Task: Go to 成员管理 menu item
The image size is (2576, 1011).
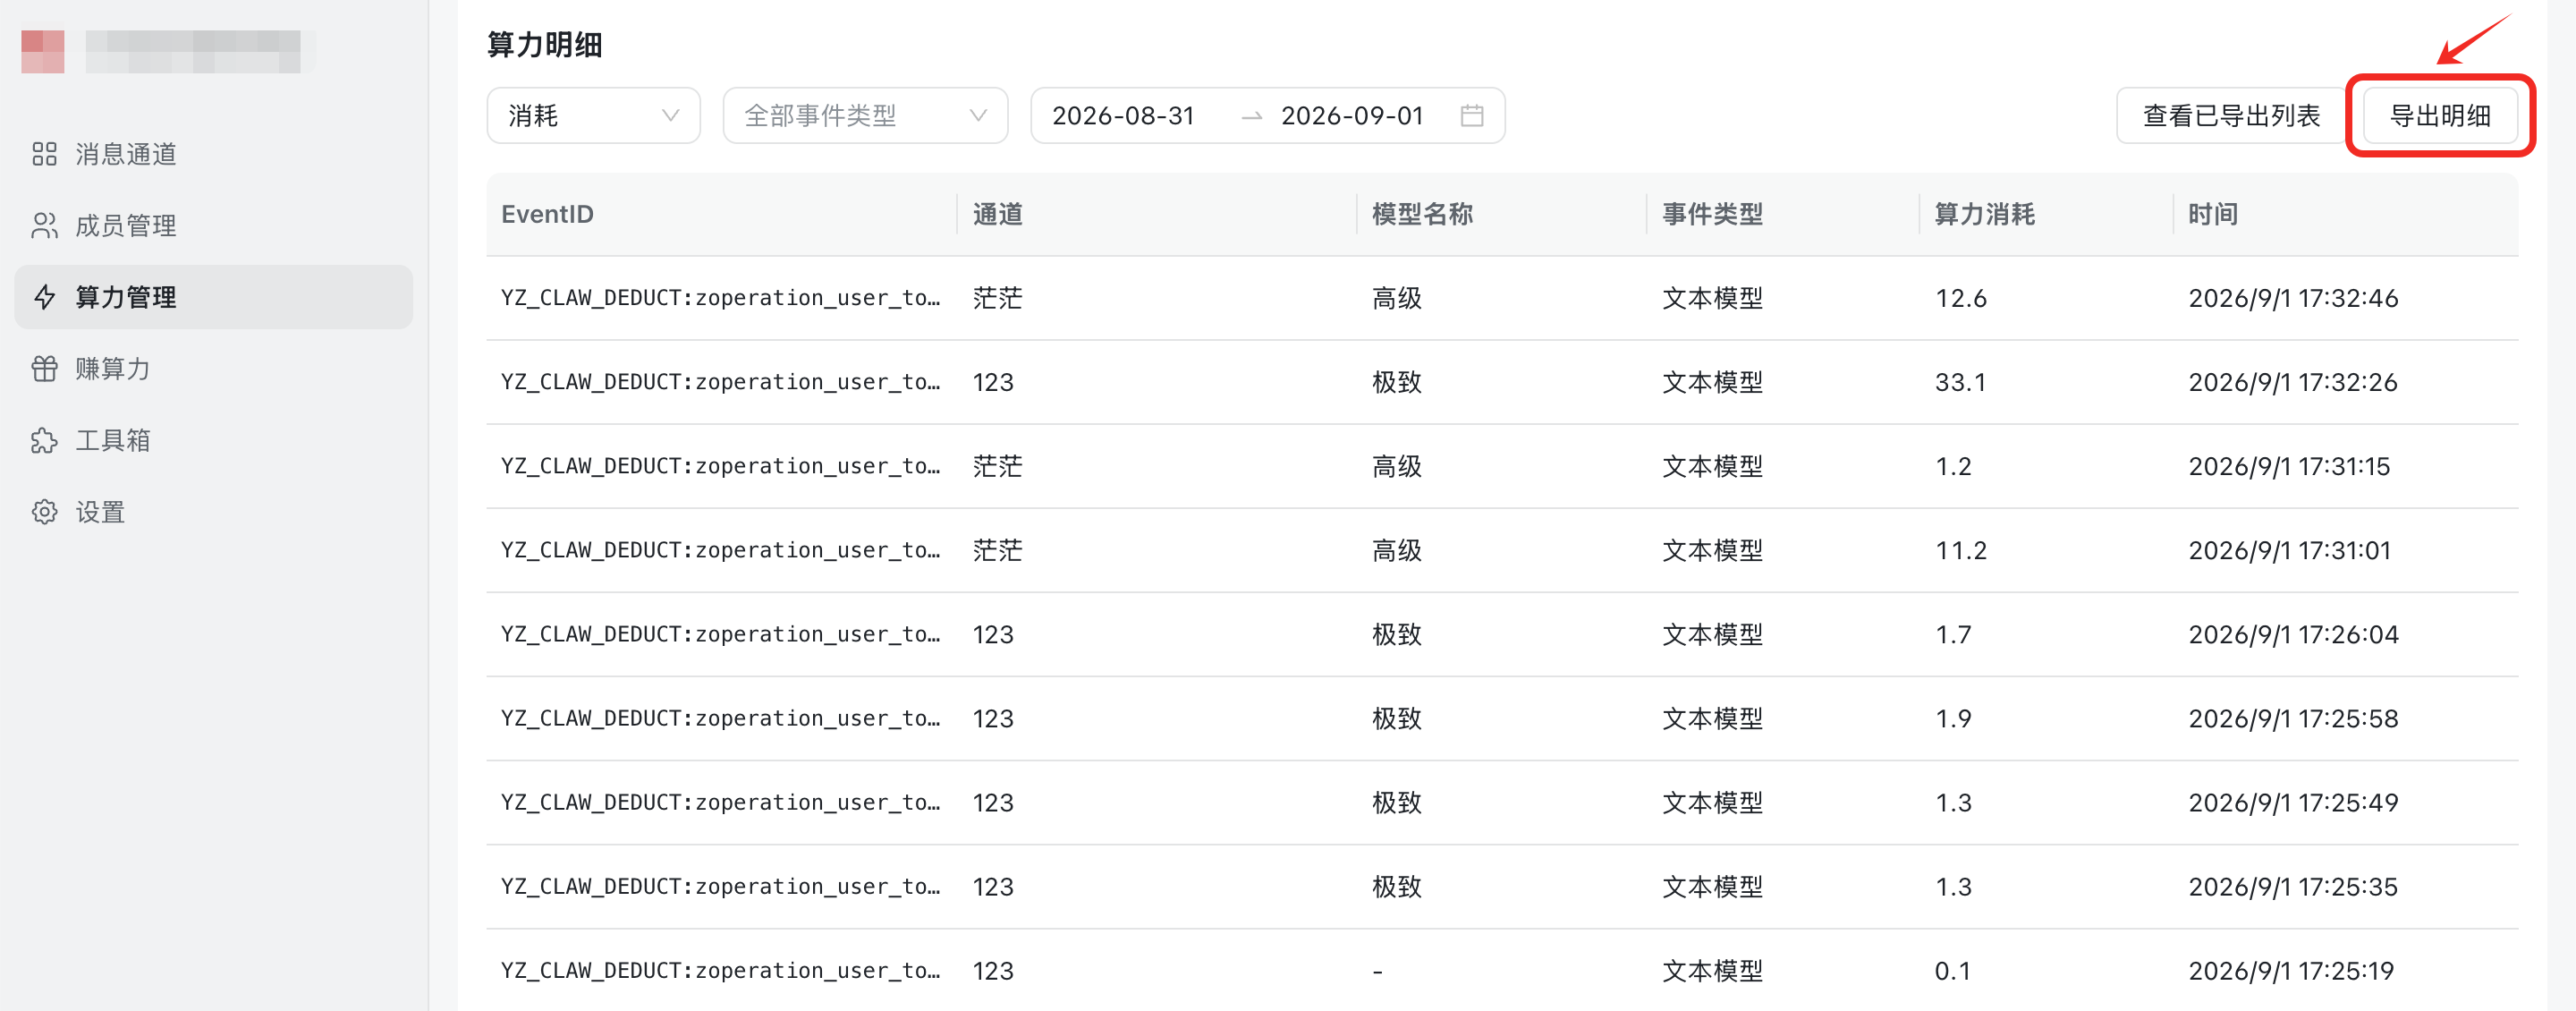Action: coord(213,226)
